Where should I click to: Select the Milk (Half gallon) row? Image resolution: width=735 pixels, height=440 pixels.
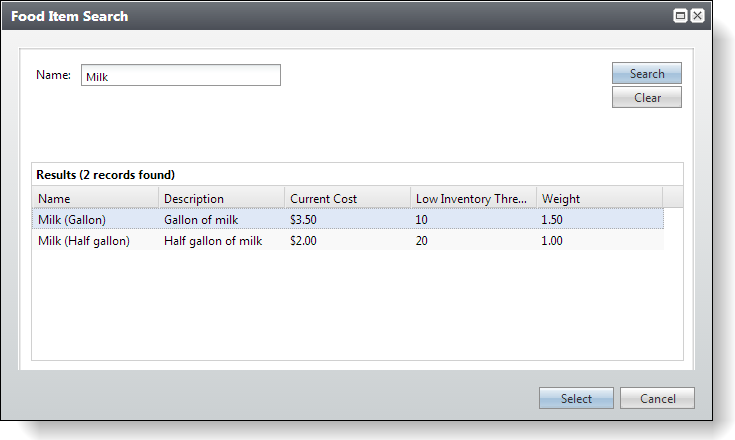point(348,240)
